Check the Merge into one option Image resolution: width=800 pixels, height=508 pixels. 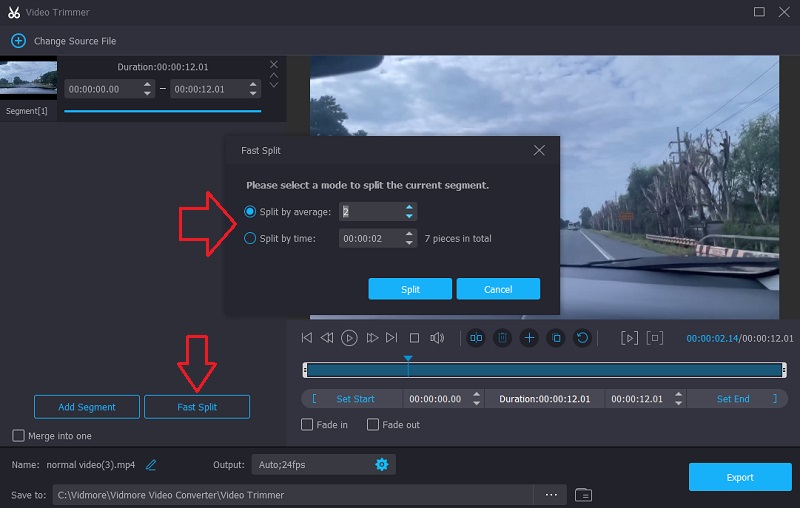(18, 436)
